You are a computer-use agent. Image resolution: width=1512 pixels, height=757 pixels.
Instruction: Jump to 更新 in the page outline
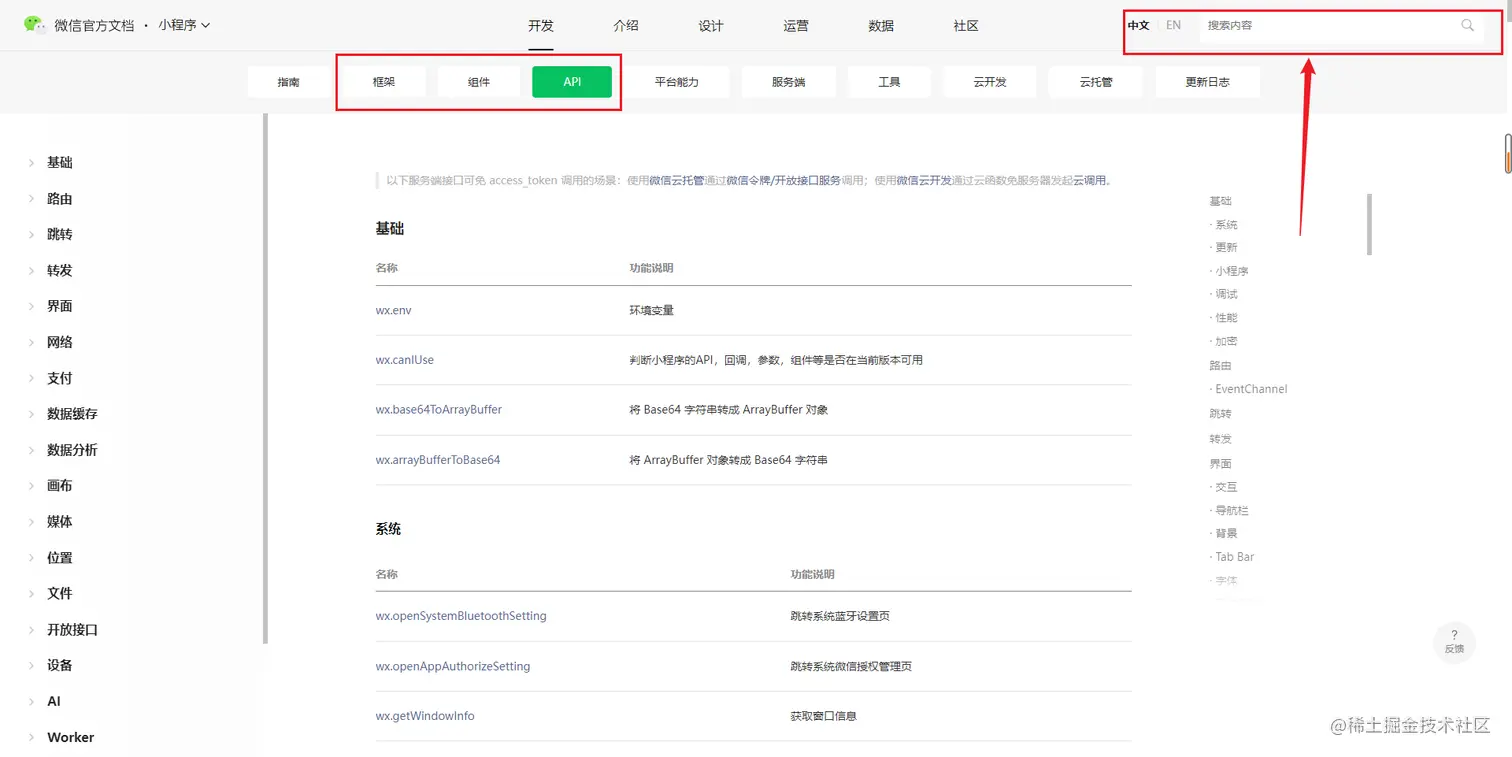coord(1226,248)
